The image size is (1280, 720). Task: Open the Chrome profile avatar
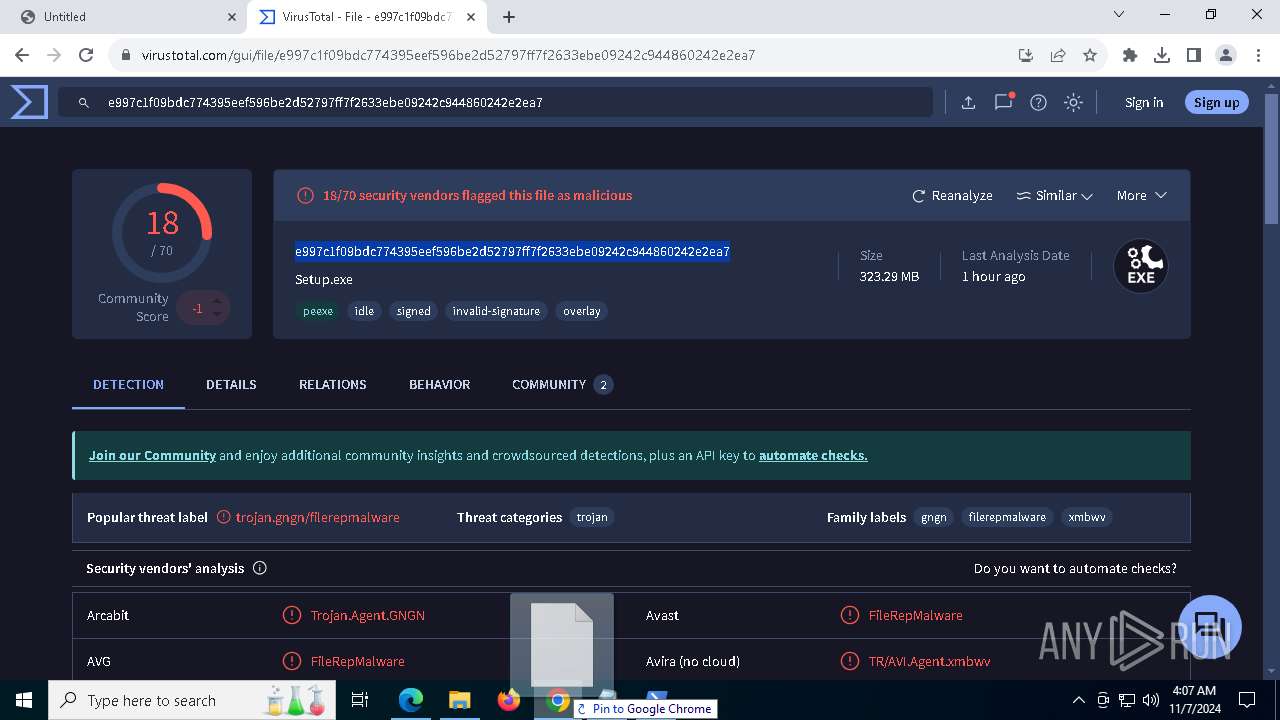click(1226, 55)
